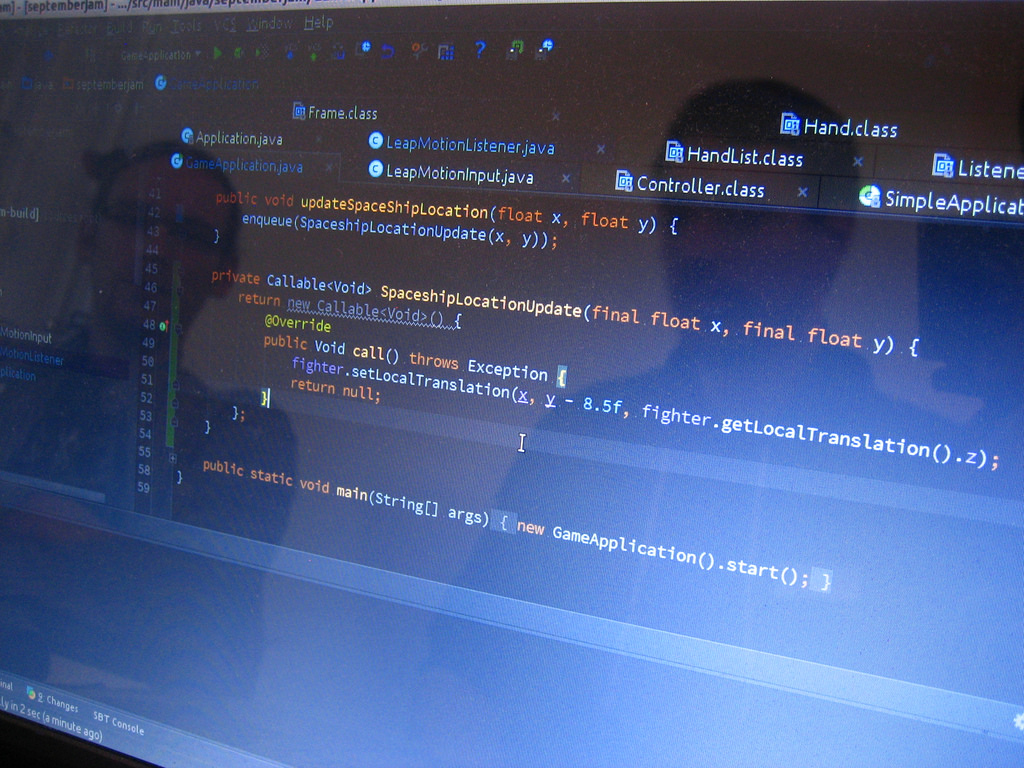1024x768 pixels.
Task: Open the SBT Console tool window
Action: [x=118, y=722]
